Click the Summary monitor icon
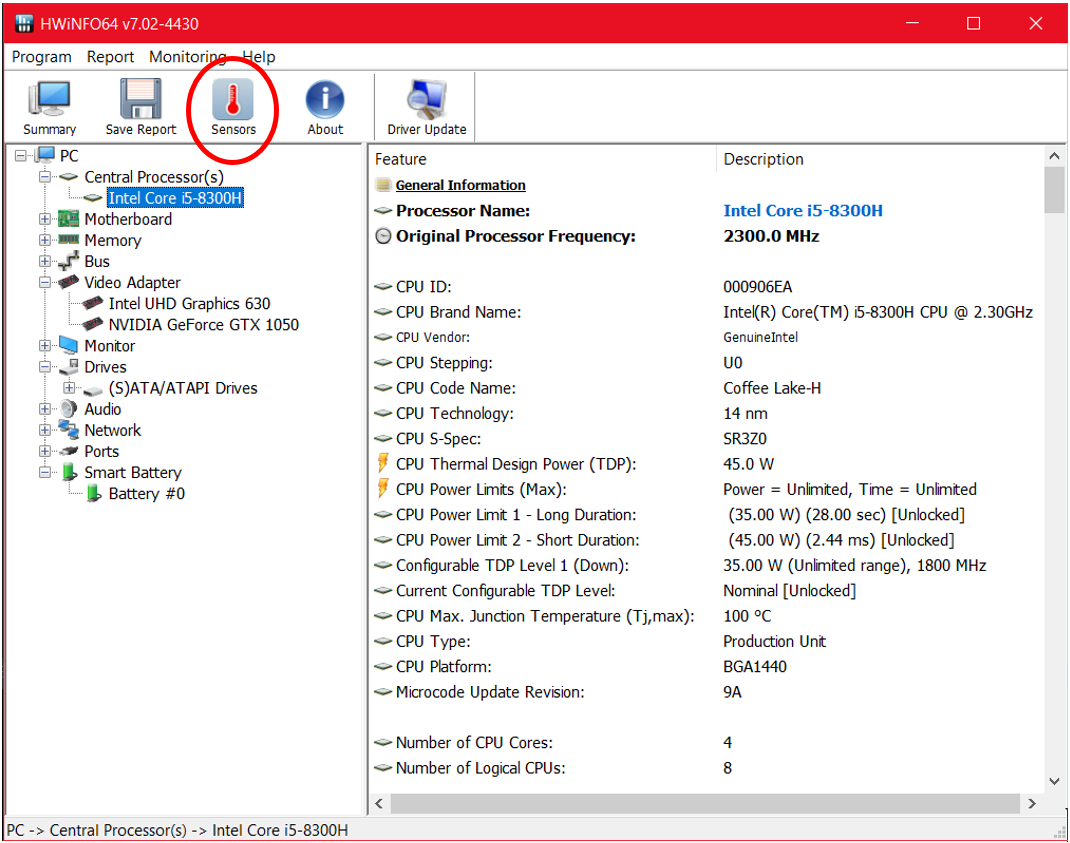Screen dimensions: 1070x843 49,102
